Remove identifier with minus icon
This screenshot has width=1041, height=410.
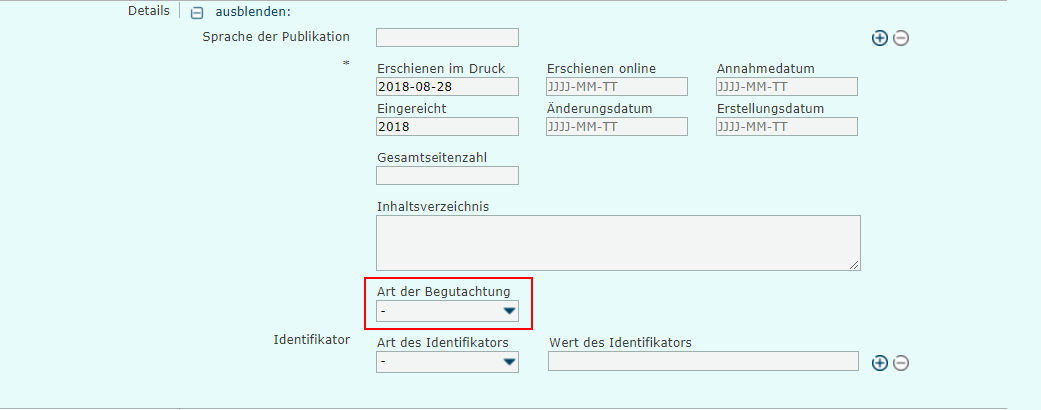901,363
